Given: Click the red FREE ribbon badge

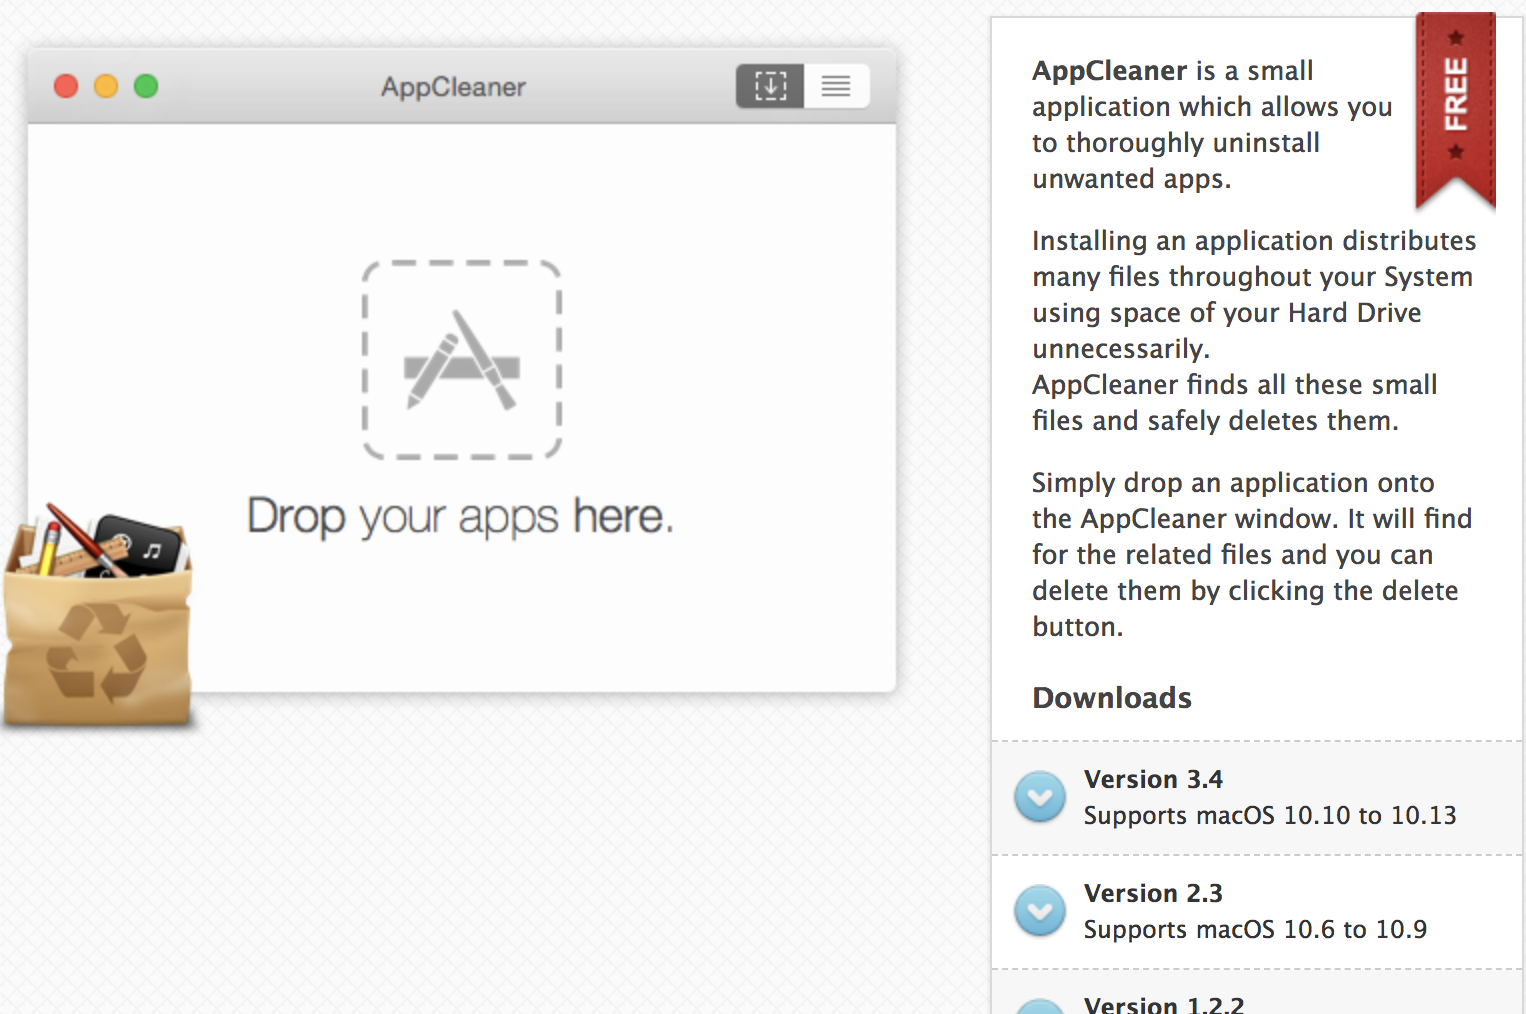Looking at the screenshot, I should coord(1455,110).
